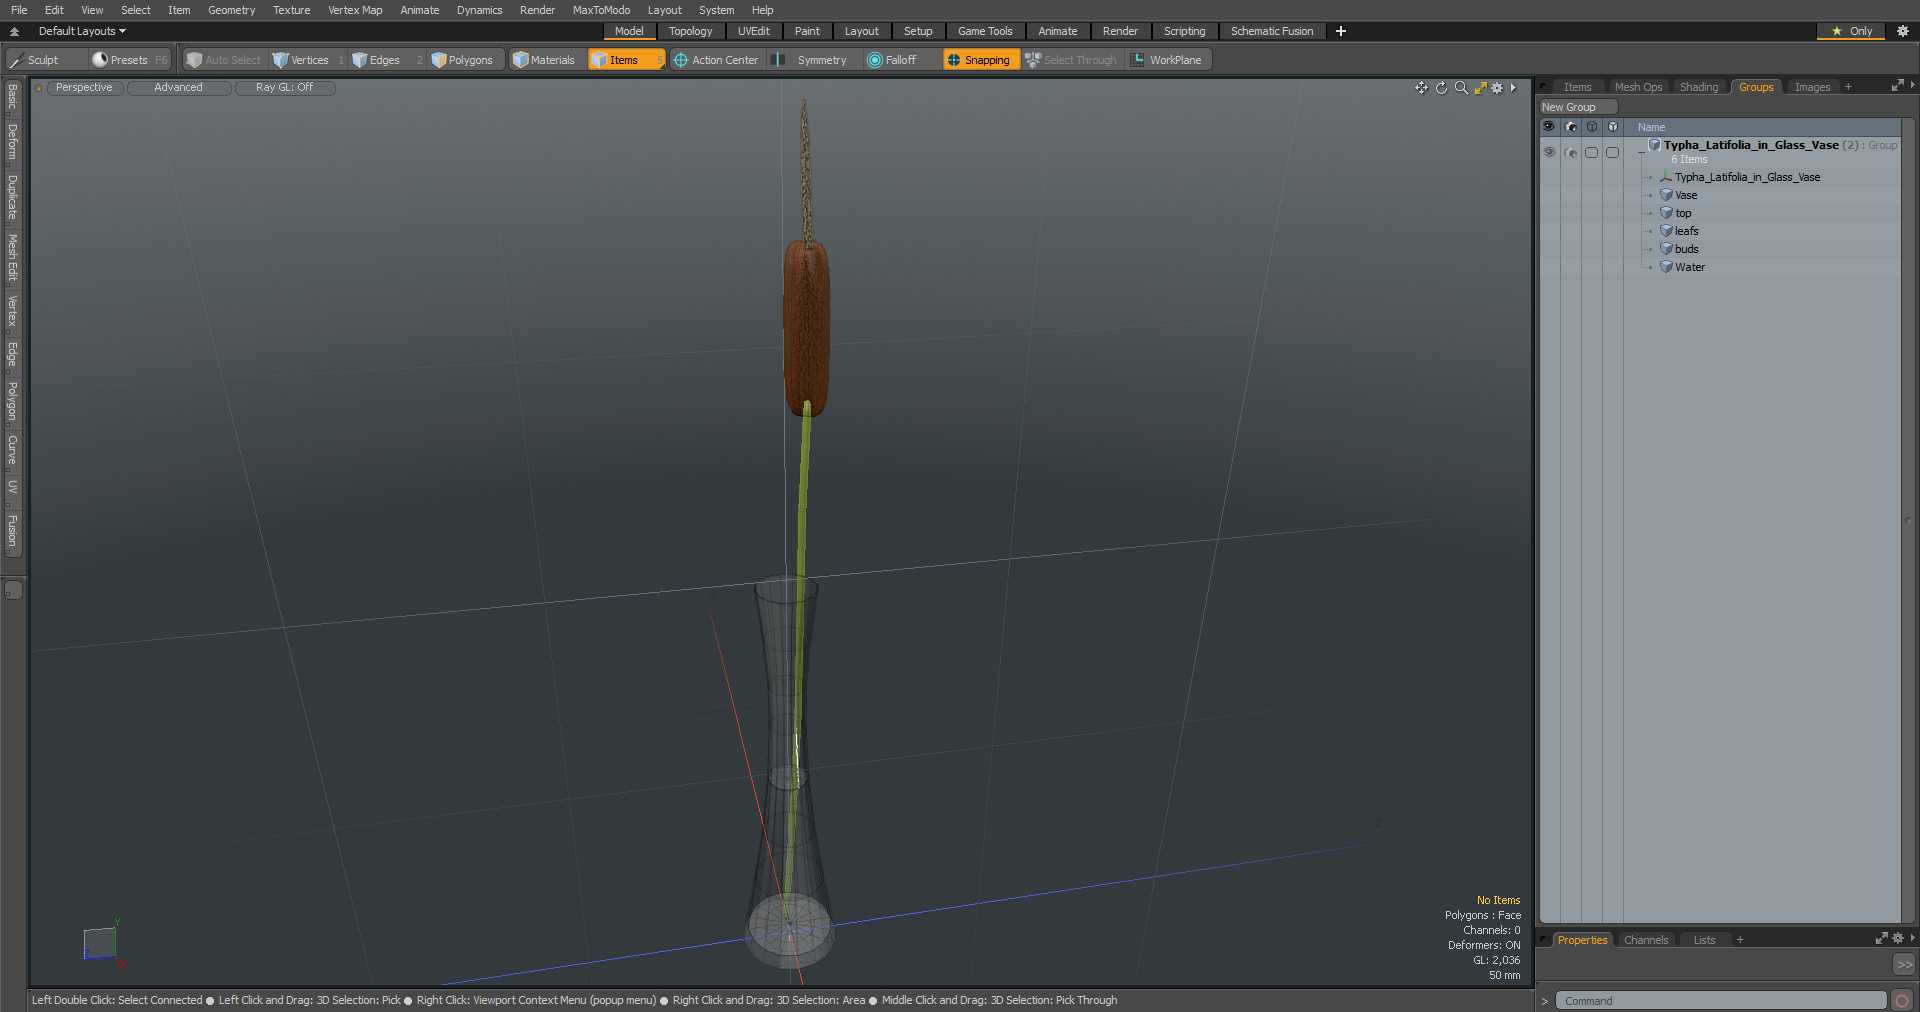Switch to the Topology layout tab

click(690, 31)
